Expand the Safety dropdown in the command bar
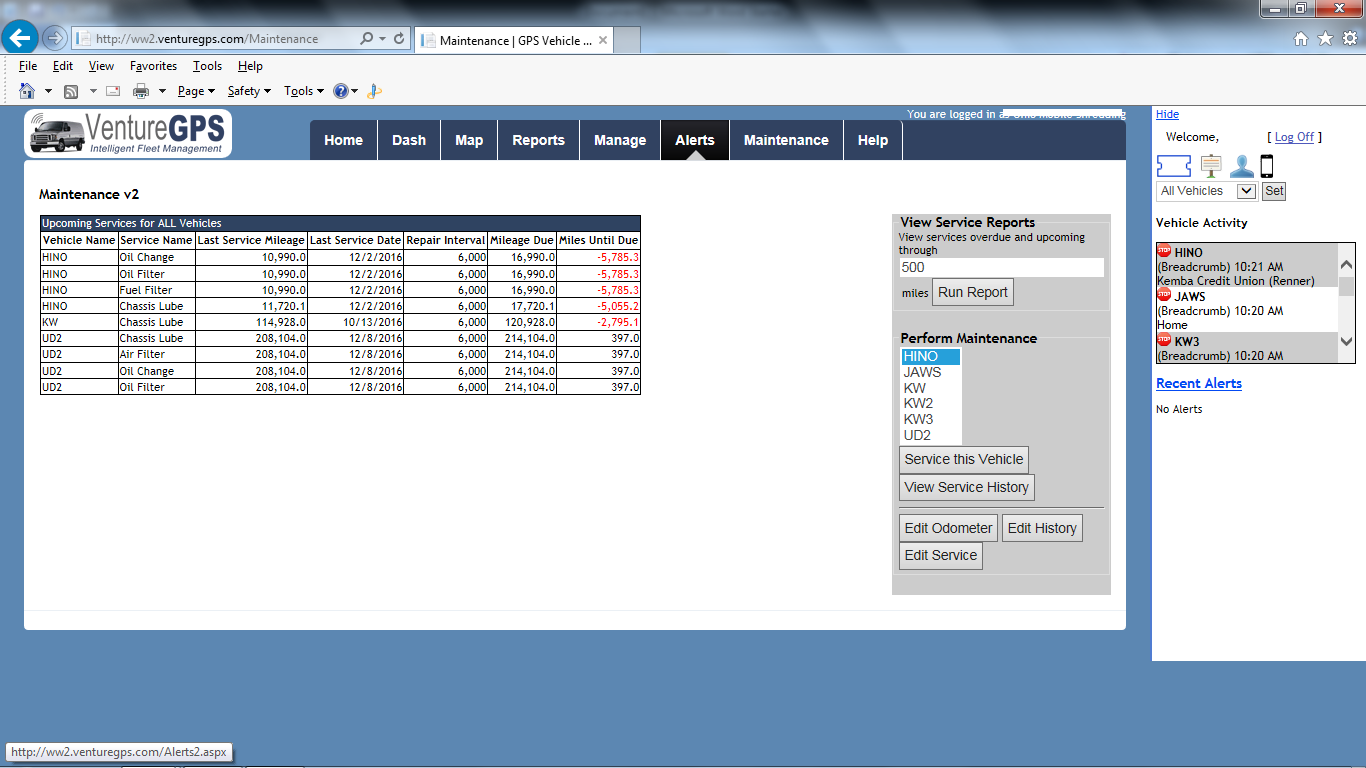The width and height of the screenshot is (1366, 768). tap(249, 91)
